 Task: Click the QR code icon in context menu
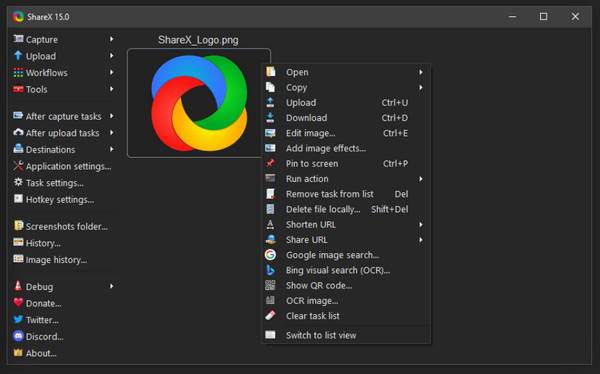(270, 285)
